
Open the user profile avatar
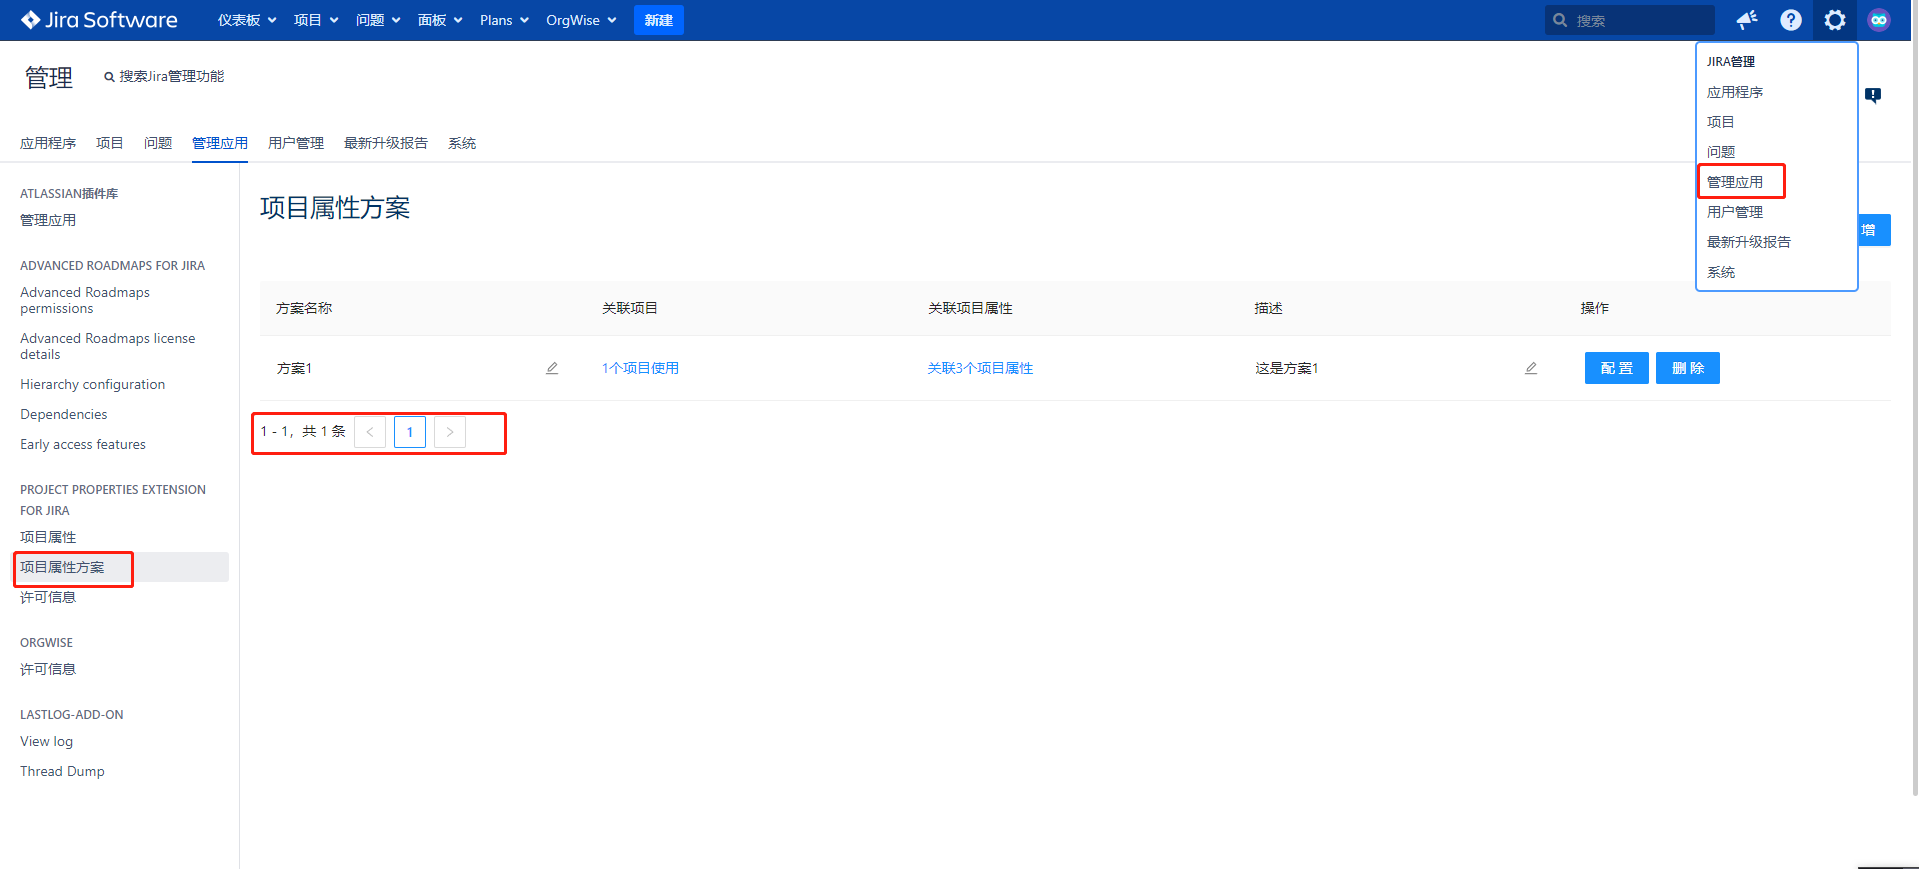[x=1878, y=20]
